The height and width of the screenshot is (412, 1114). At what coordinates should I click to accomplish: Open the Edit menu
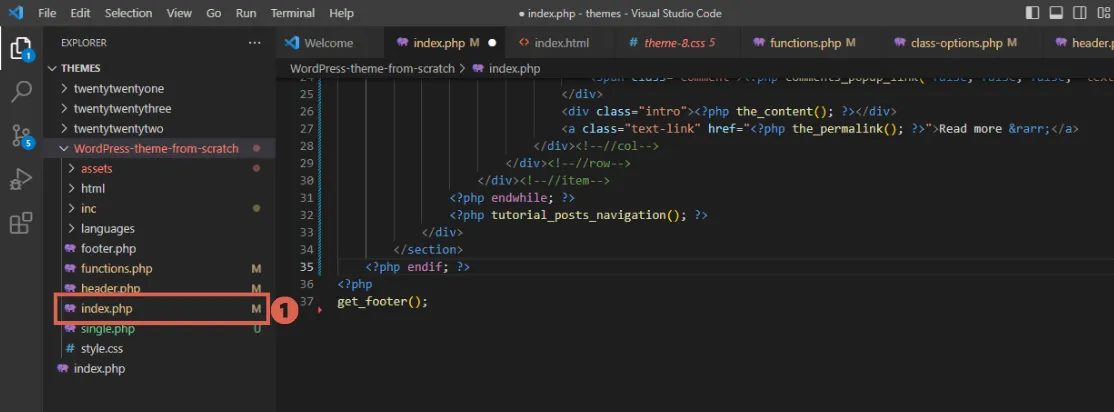click(x=80, y=13)
